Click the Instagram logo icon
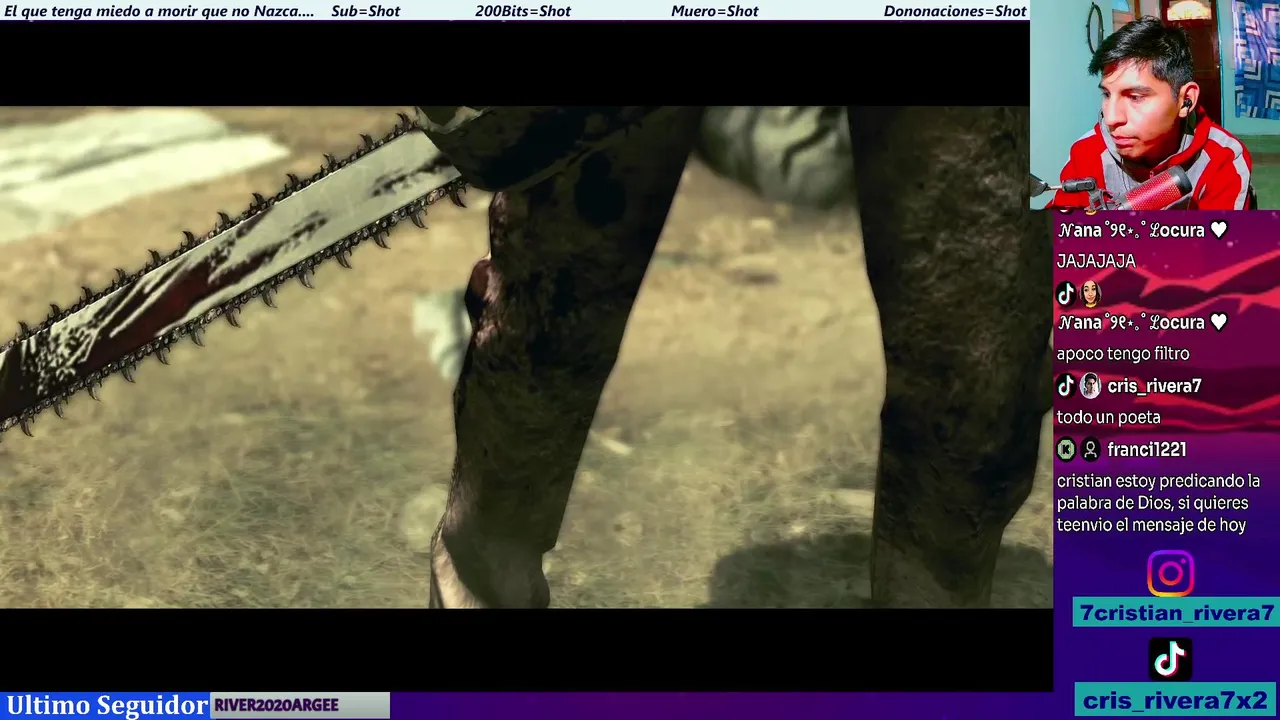Viewport: 1280px width, 720px height. click(x=1170, y=574)
